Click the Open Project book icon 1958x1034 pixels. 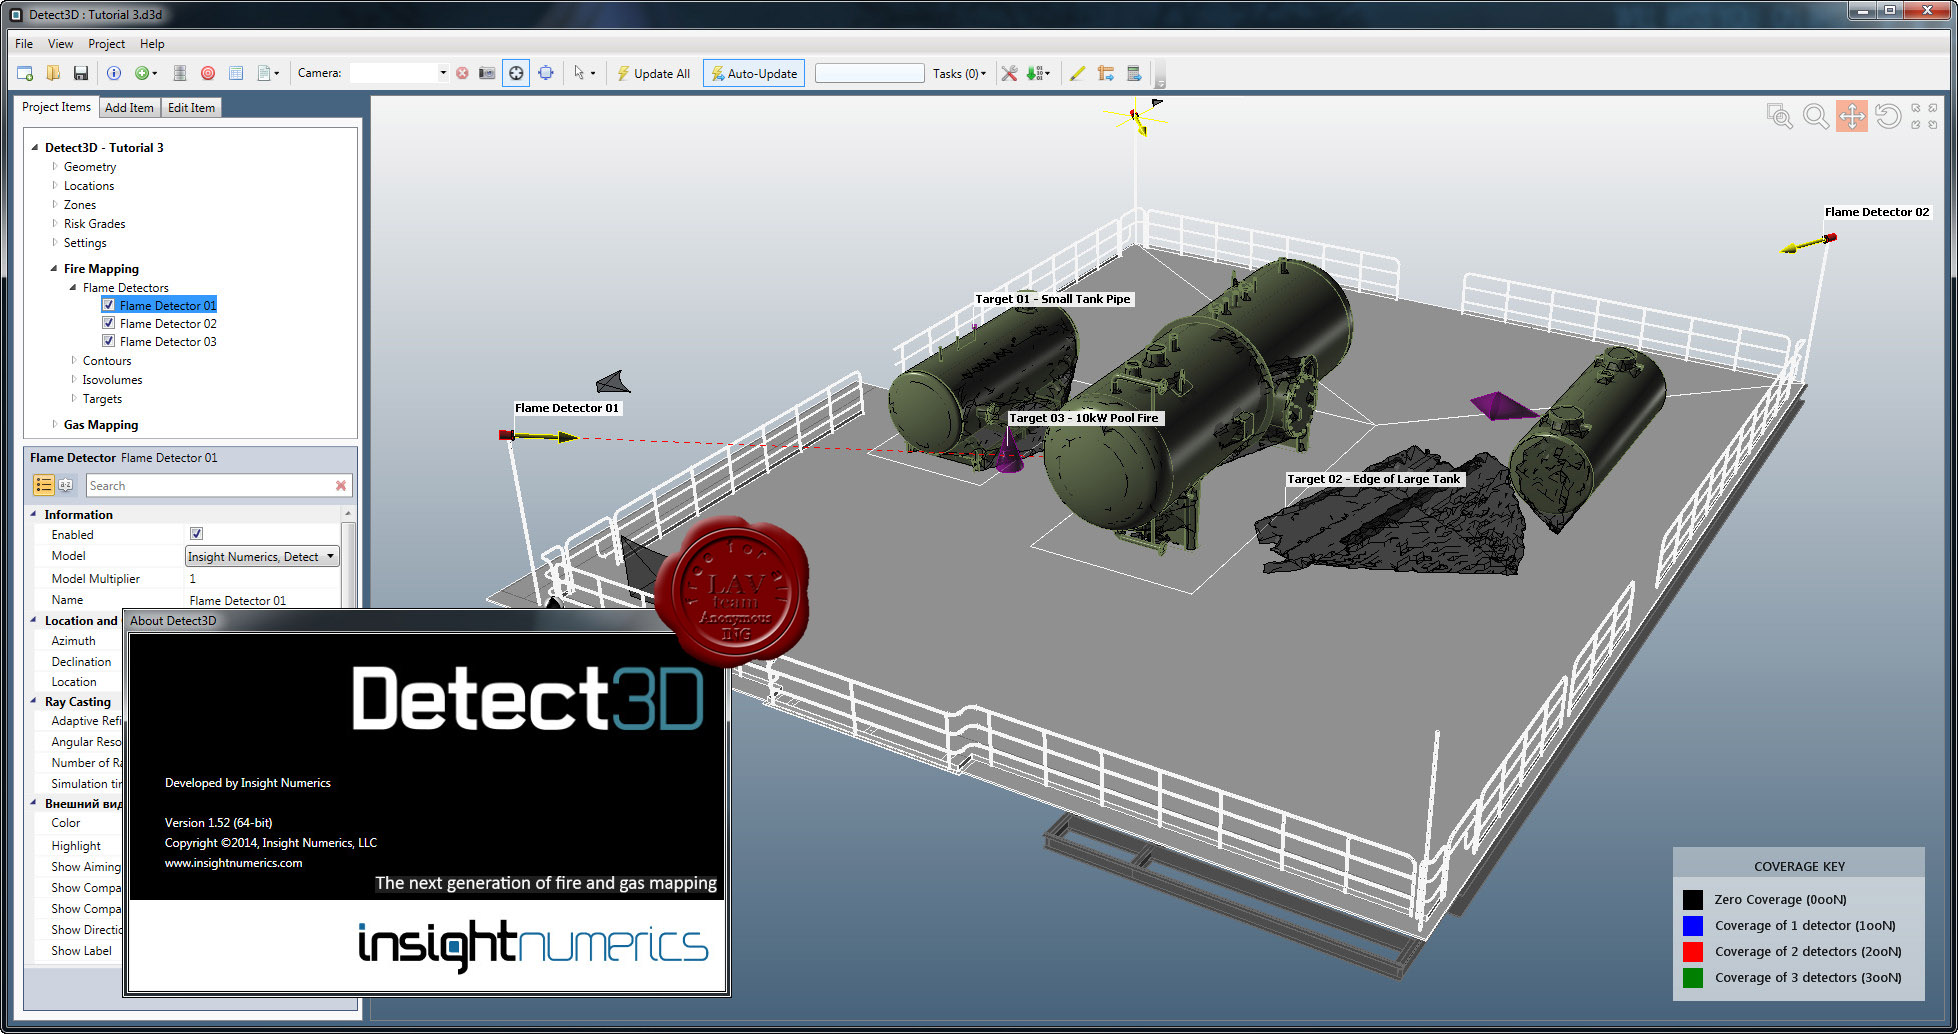53,73
